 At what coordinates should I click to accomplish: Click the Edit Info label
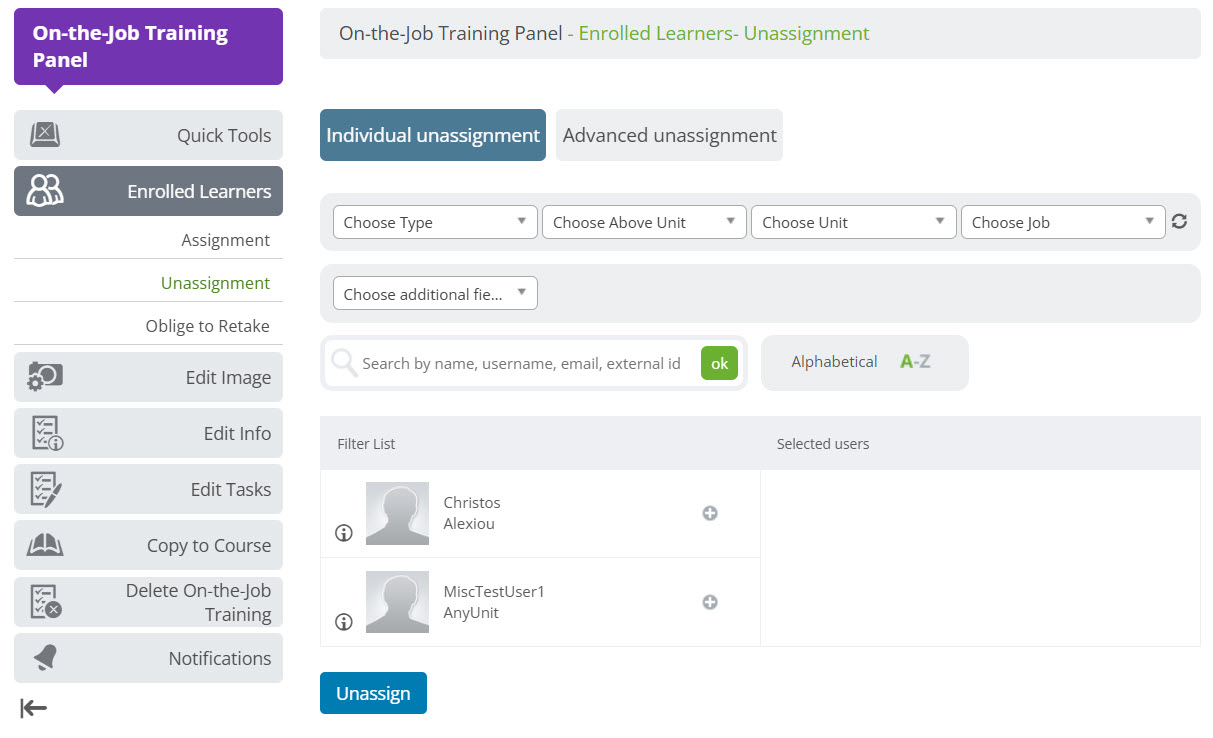pos(237,433)
